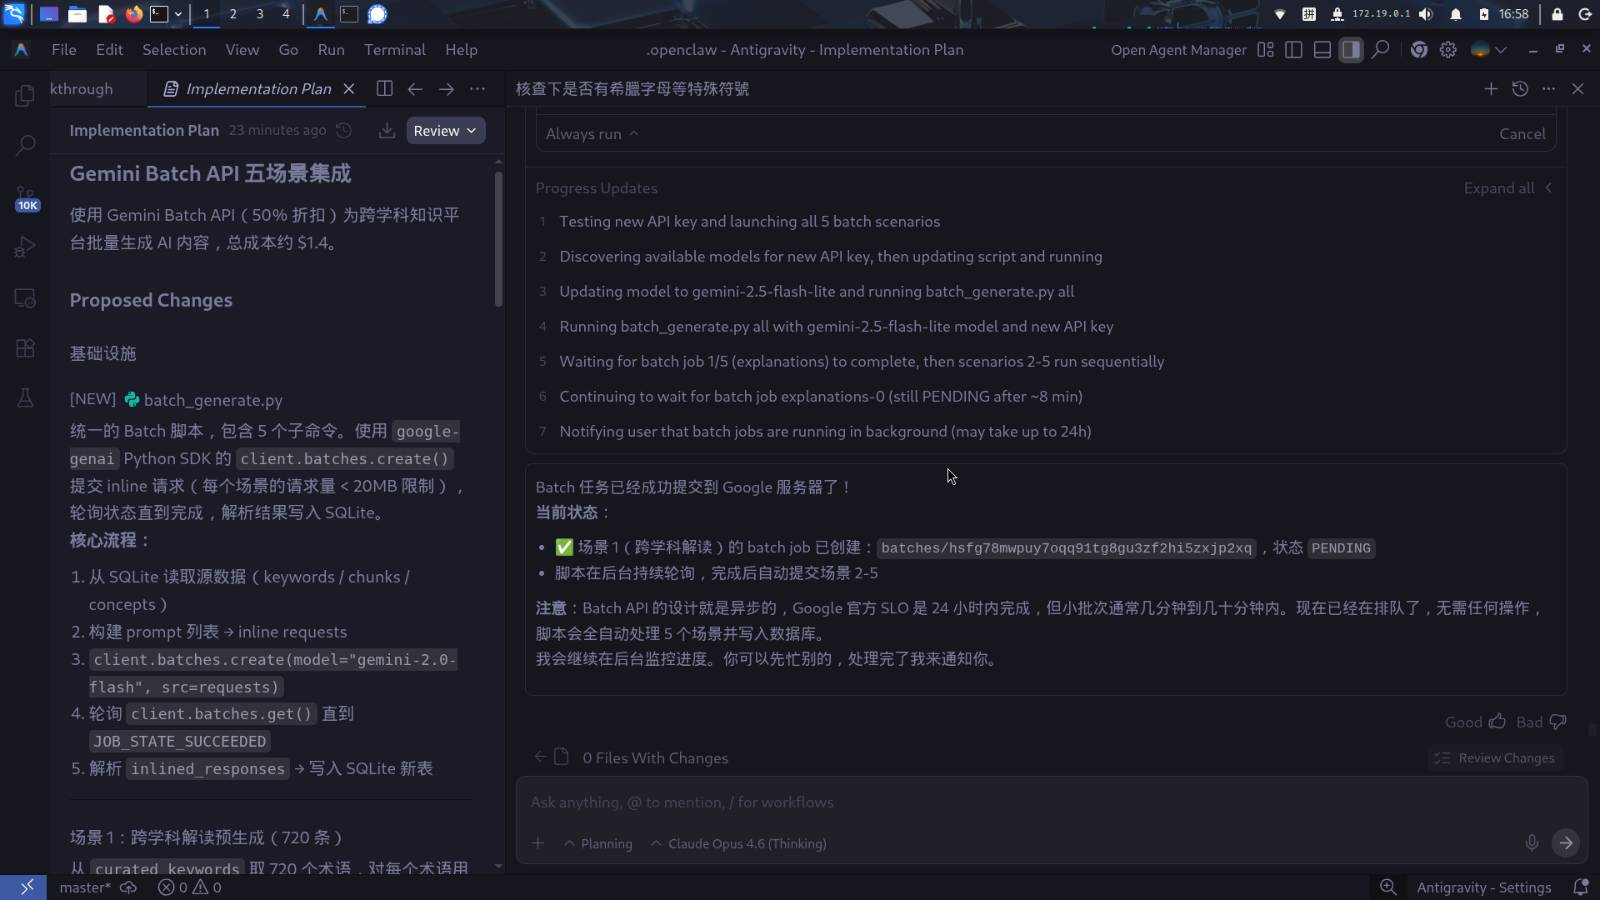This screenshot has height=900, width=1600.
Task: Toggle the primary sidebar layout icon
Action: [x=1293, y=50]
